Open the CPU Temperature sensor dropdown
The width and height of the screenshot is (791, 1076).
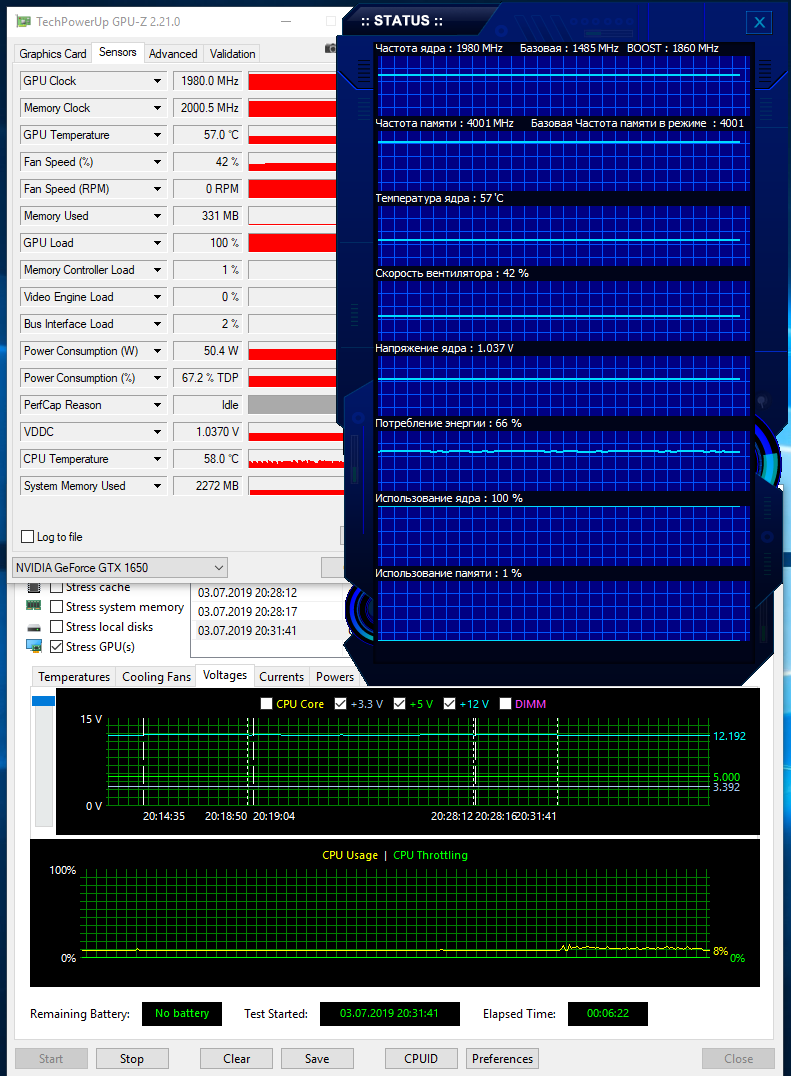click(x=157, y=459)
